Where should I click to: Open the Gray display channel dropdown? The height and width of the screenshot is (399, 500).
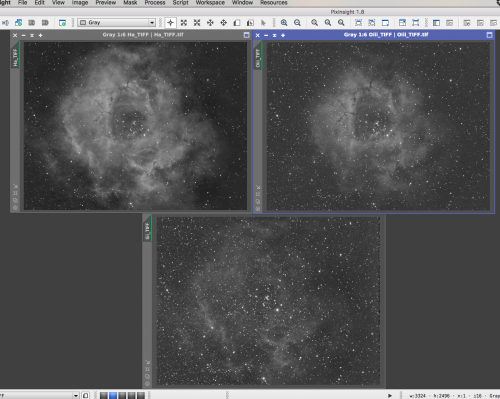(x=117, y=22)
